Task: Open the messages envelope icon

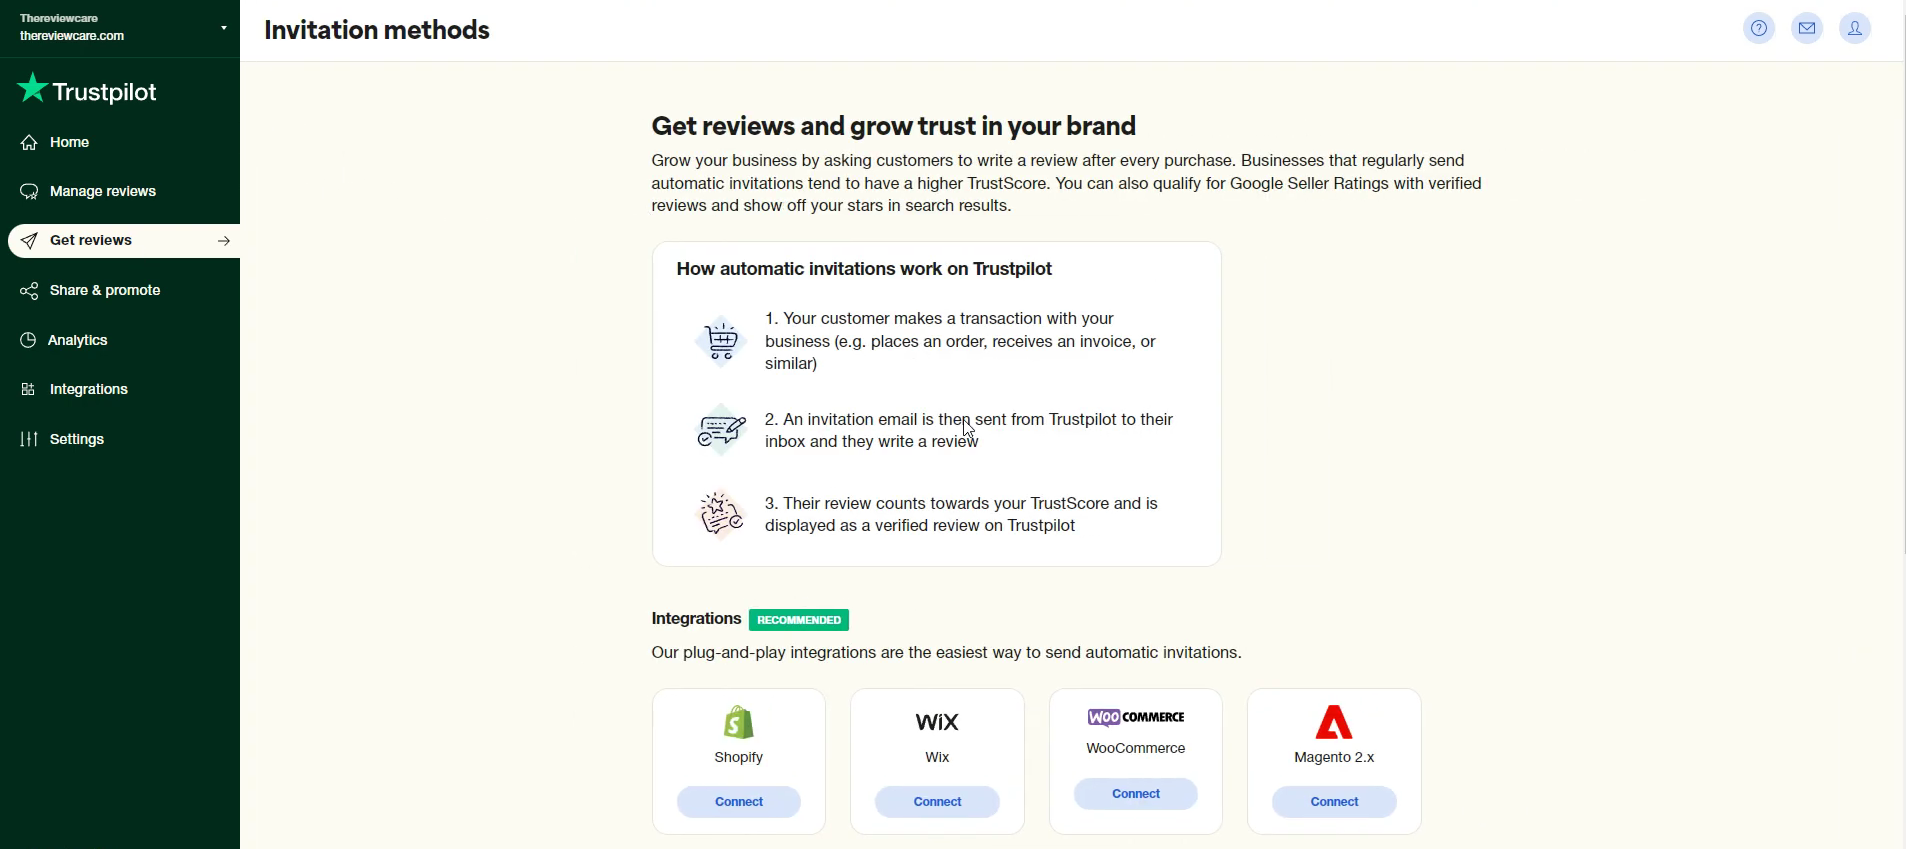Action: click(1808, 29)
